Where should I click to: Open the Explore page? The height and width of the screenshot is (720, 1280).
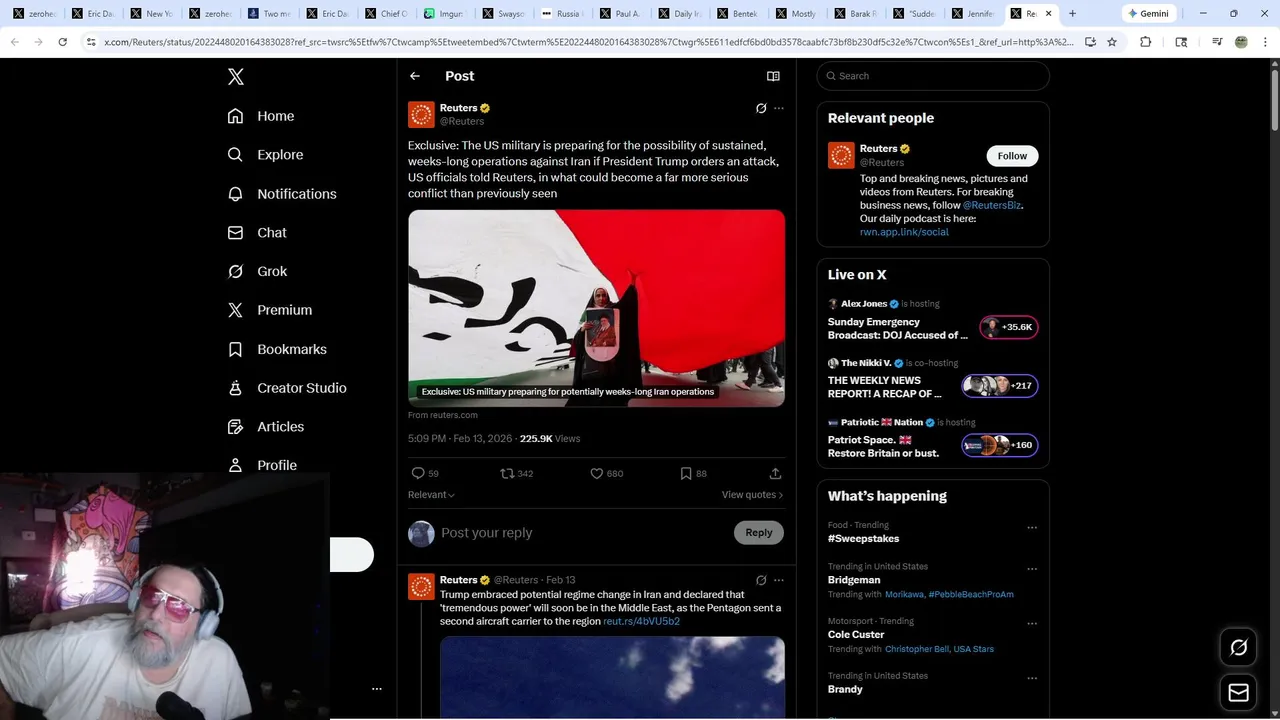coord(265,155)
